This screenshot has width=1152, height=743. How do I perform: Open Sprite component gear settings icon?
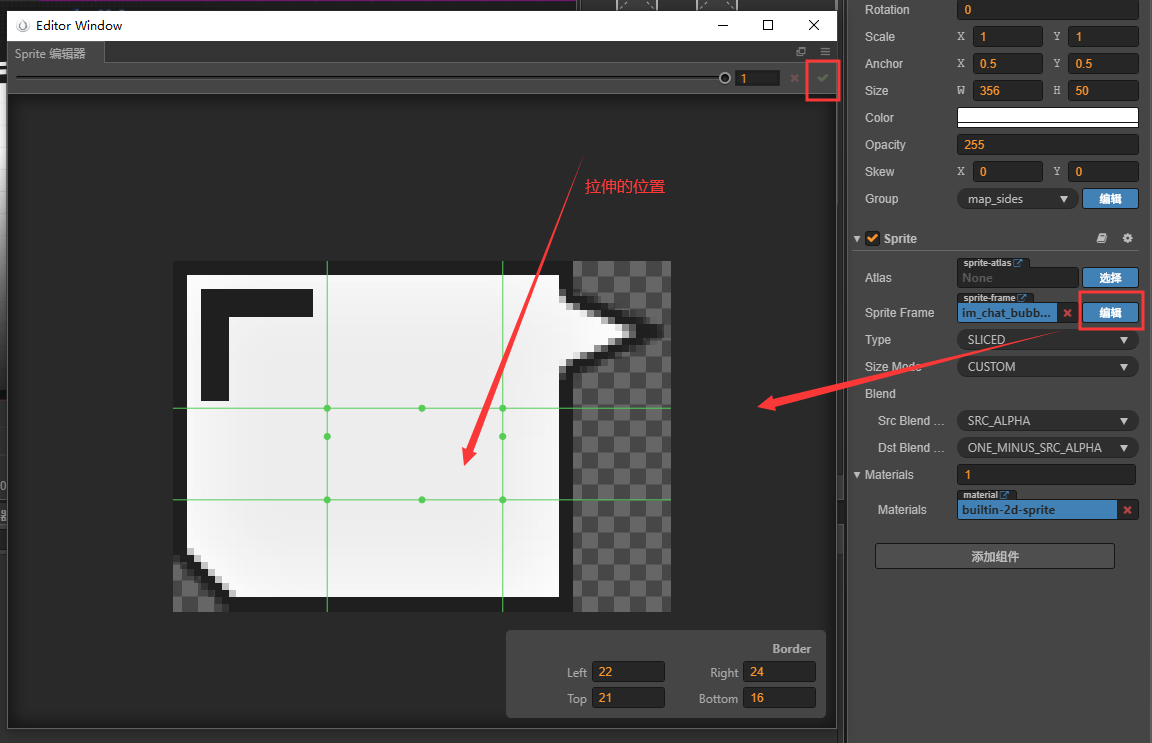[1127, 238]
